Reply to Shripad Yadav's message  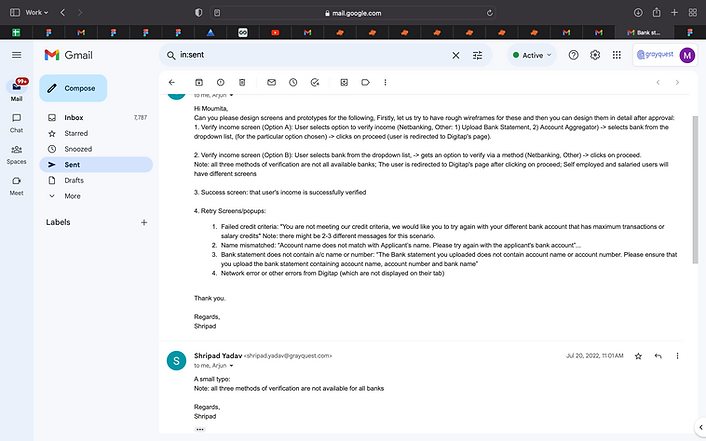tap(658, 356)
